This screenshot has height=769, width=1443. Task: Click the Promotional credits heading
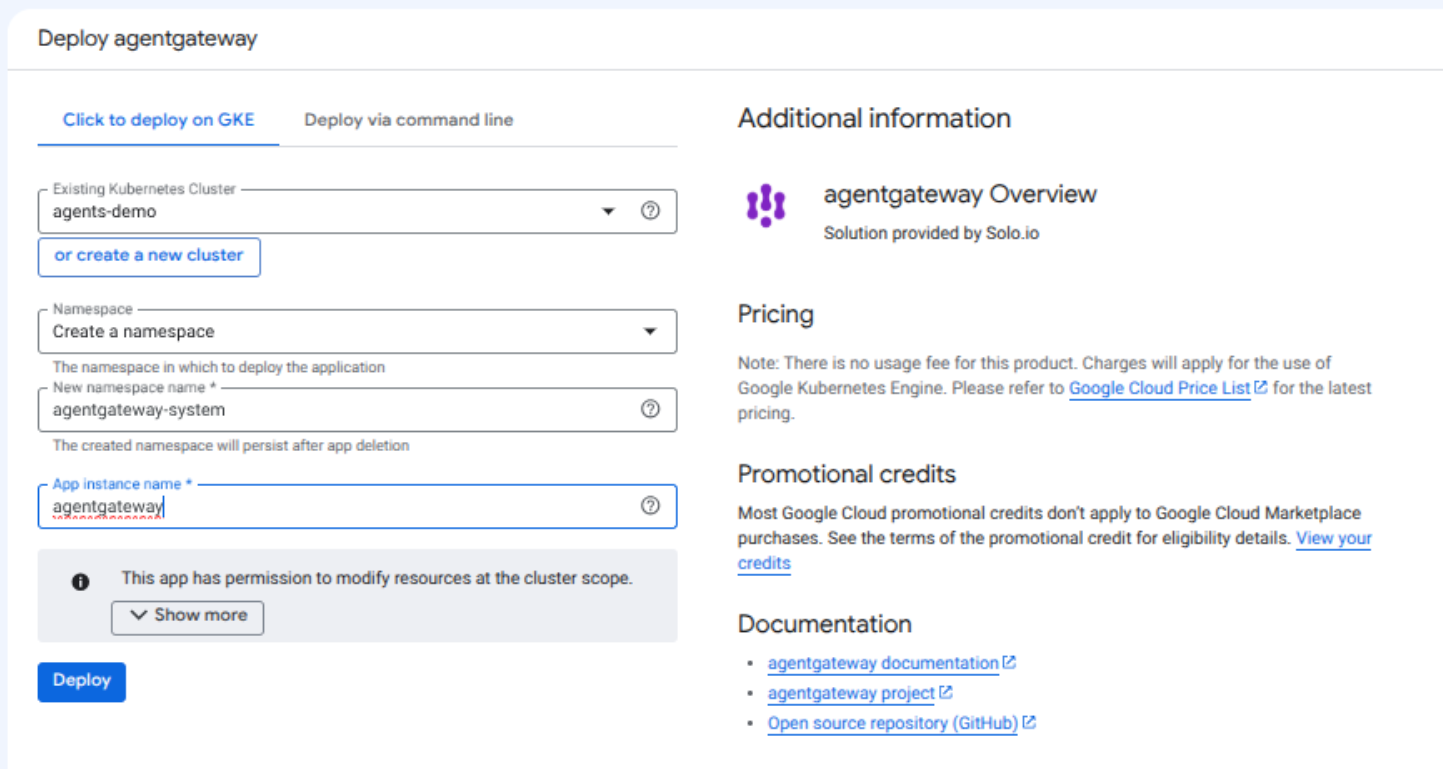point(847,473)
